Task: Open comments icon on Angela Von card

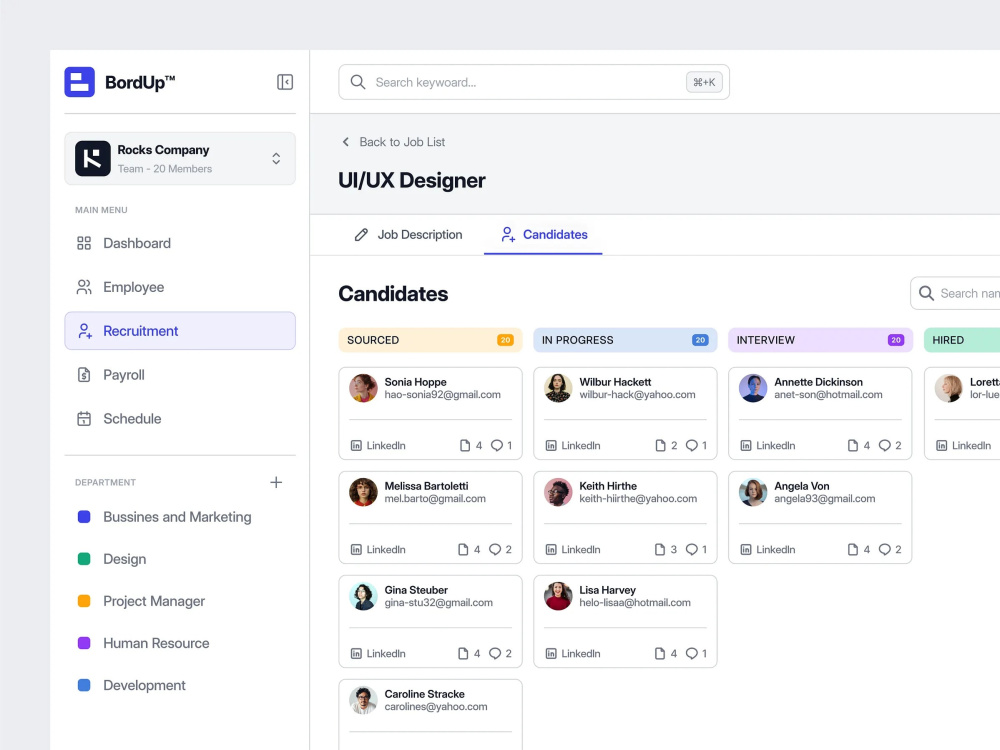Action: tap(885, 549)
